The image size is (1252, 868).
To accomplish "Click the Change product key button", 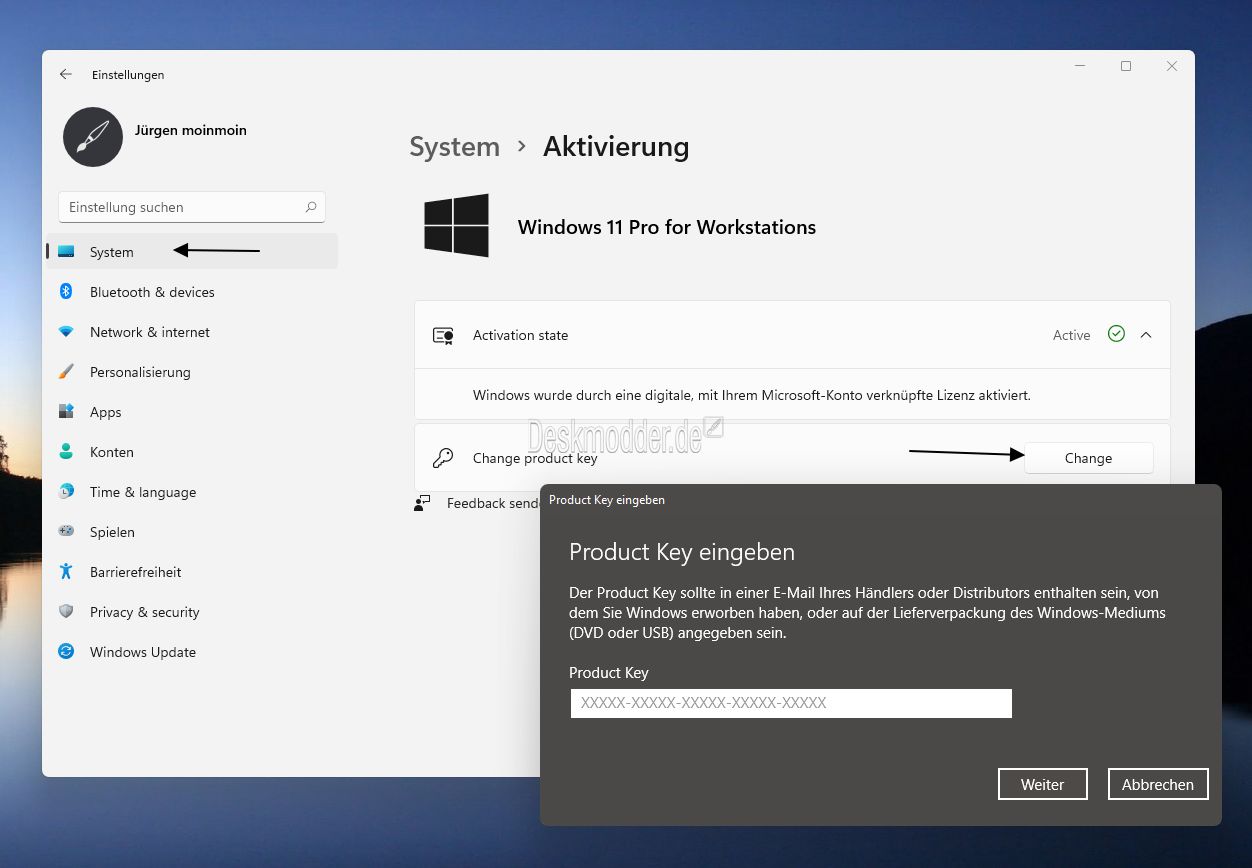I will tap(1088, 458).
